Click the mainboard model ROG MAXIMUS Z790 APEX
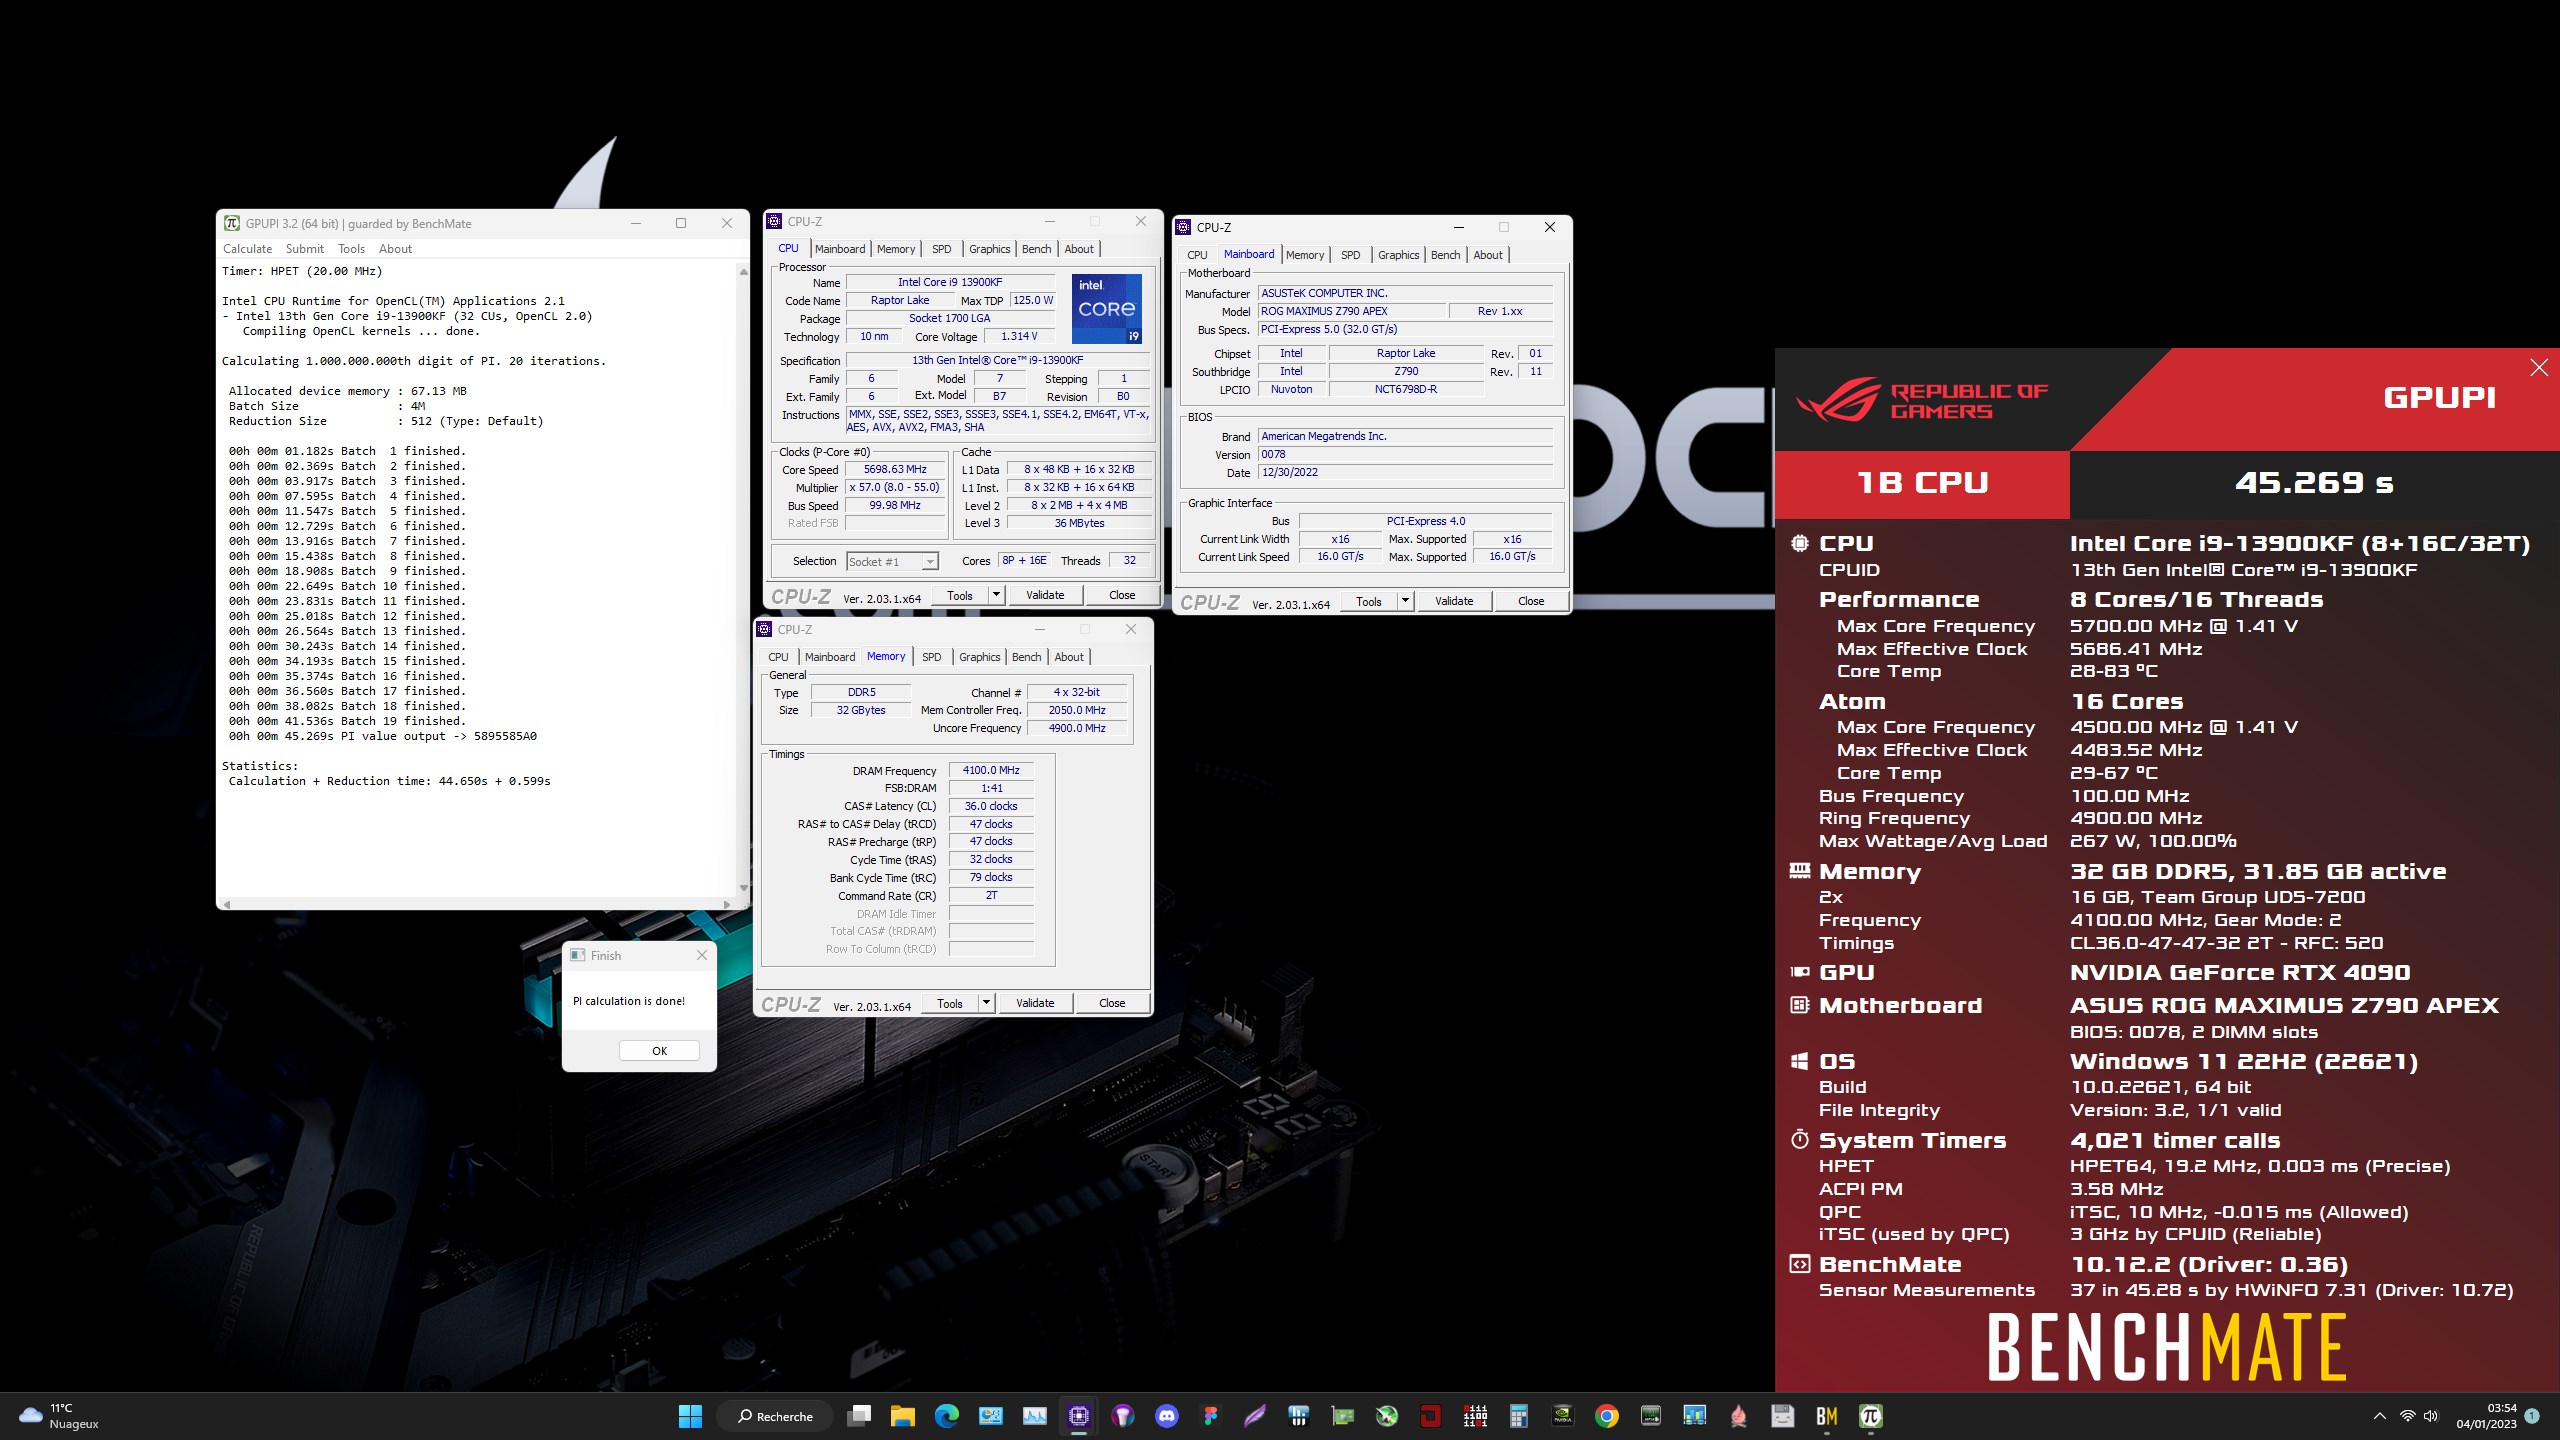Screen dimensions: 2560x1440 click(1351, 311)
